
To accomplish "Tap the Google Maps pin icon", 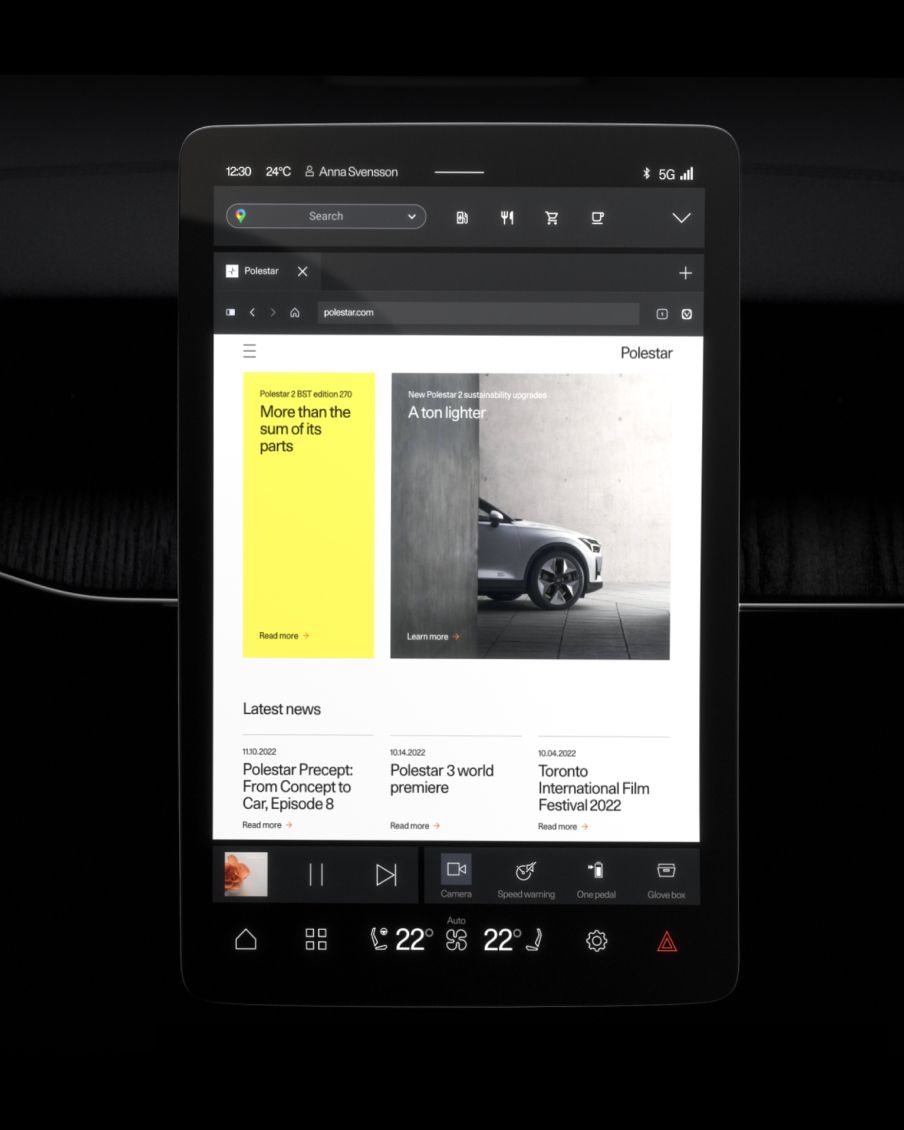I will coord(241,215).
